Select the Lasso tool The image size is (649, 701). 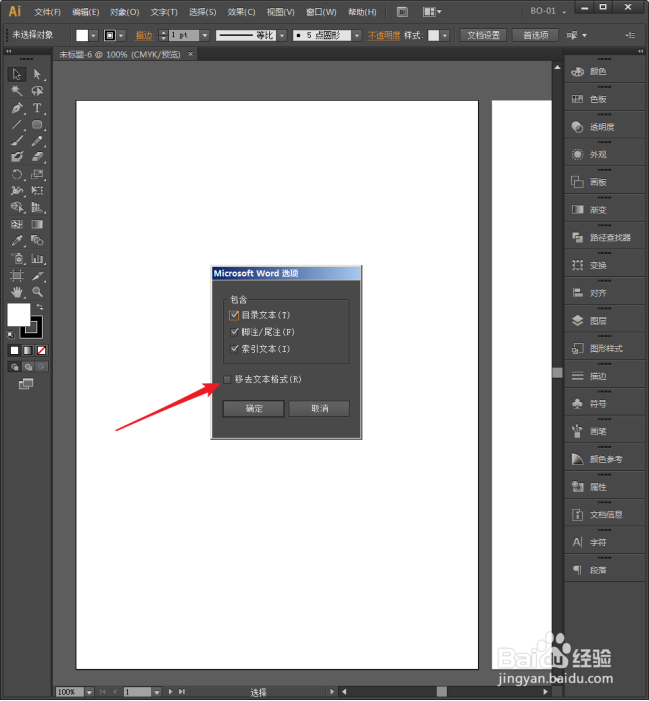click(x=37, y=91)
